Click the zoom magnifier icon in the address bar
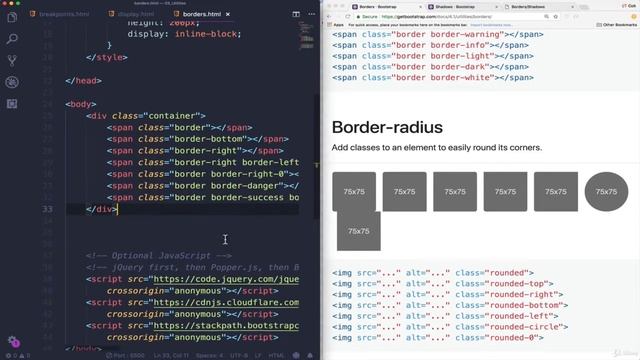The height and width of the screenshot is (360, 640). 546,17
